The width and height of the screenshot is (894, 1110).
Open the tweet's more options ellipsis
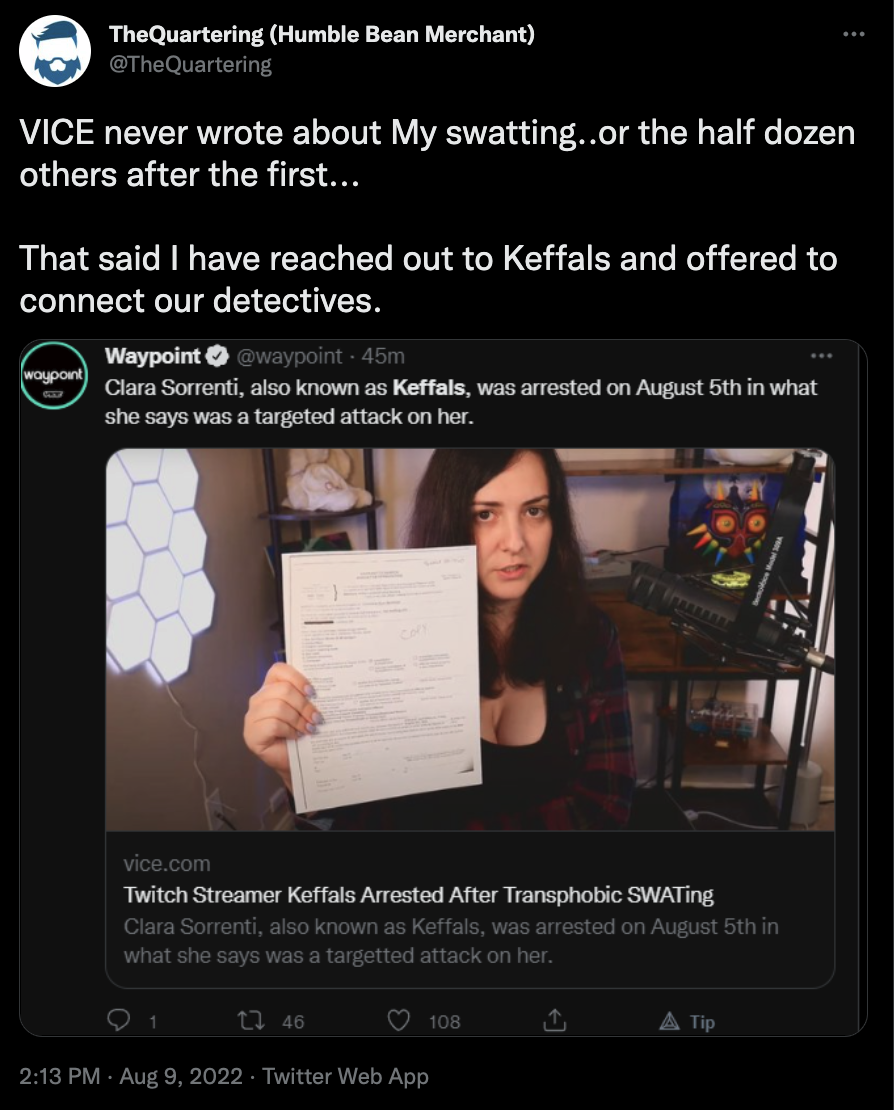(x=854, y=34)
